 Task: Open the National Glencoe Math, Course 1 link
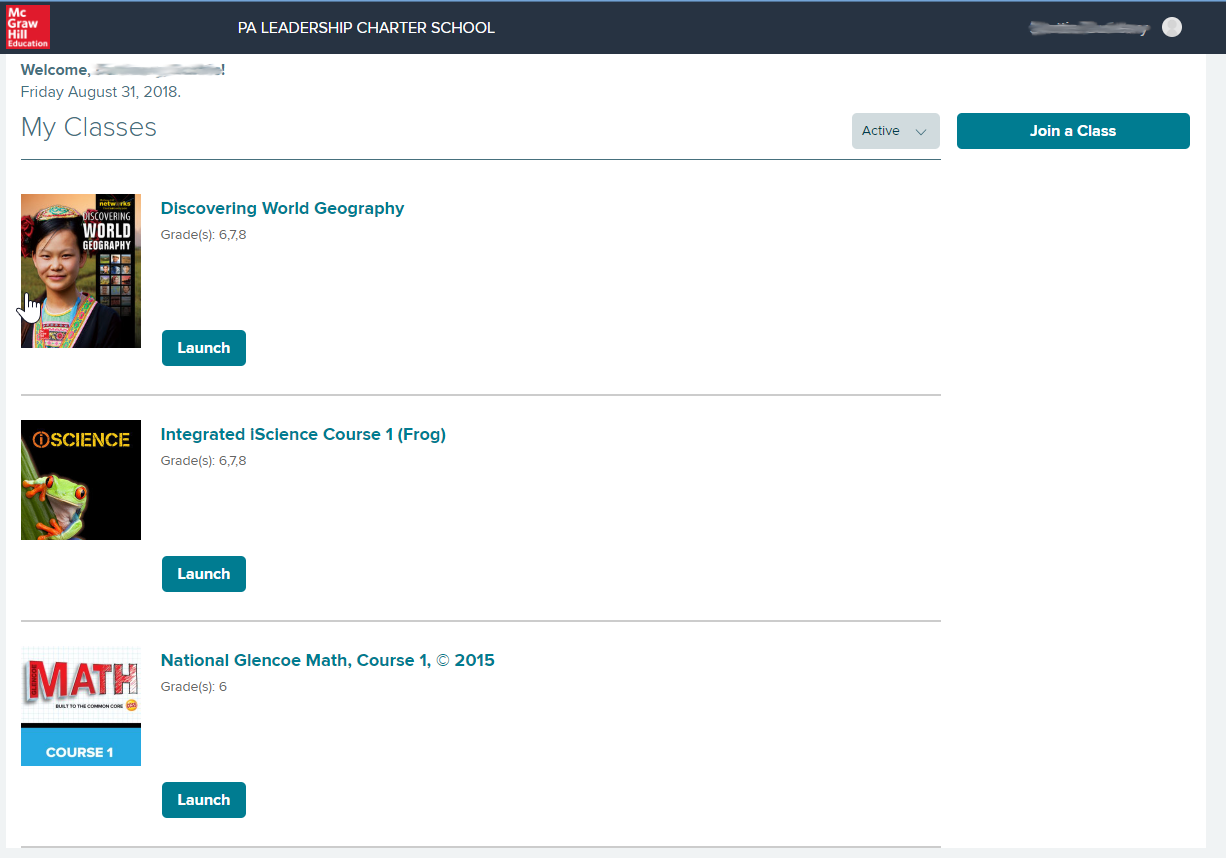(327, 661)
